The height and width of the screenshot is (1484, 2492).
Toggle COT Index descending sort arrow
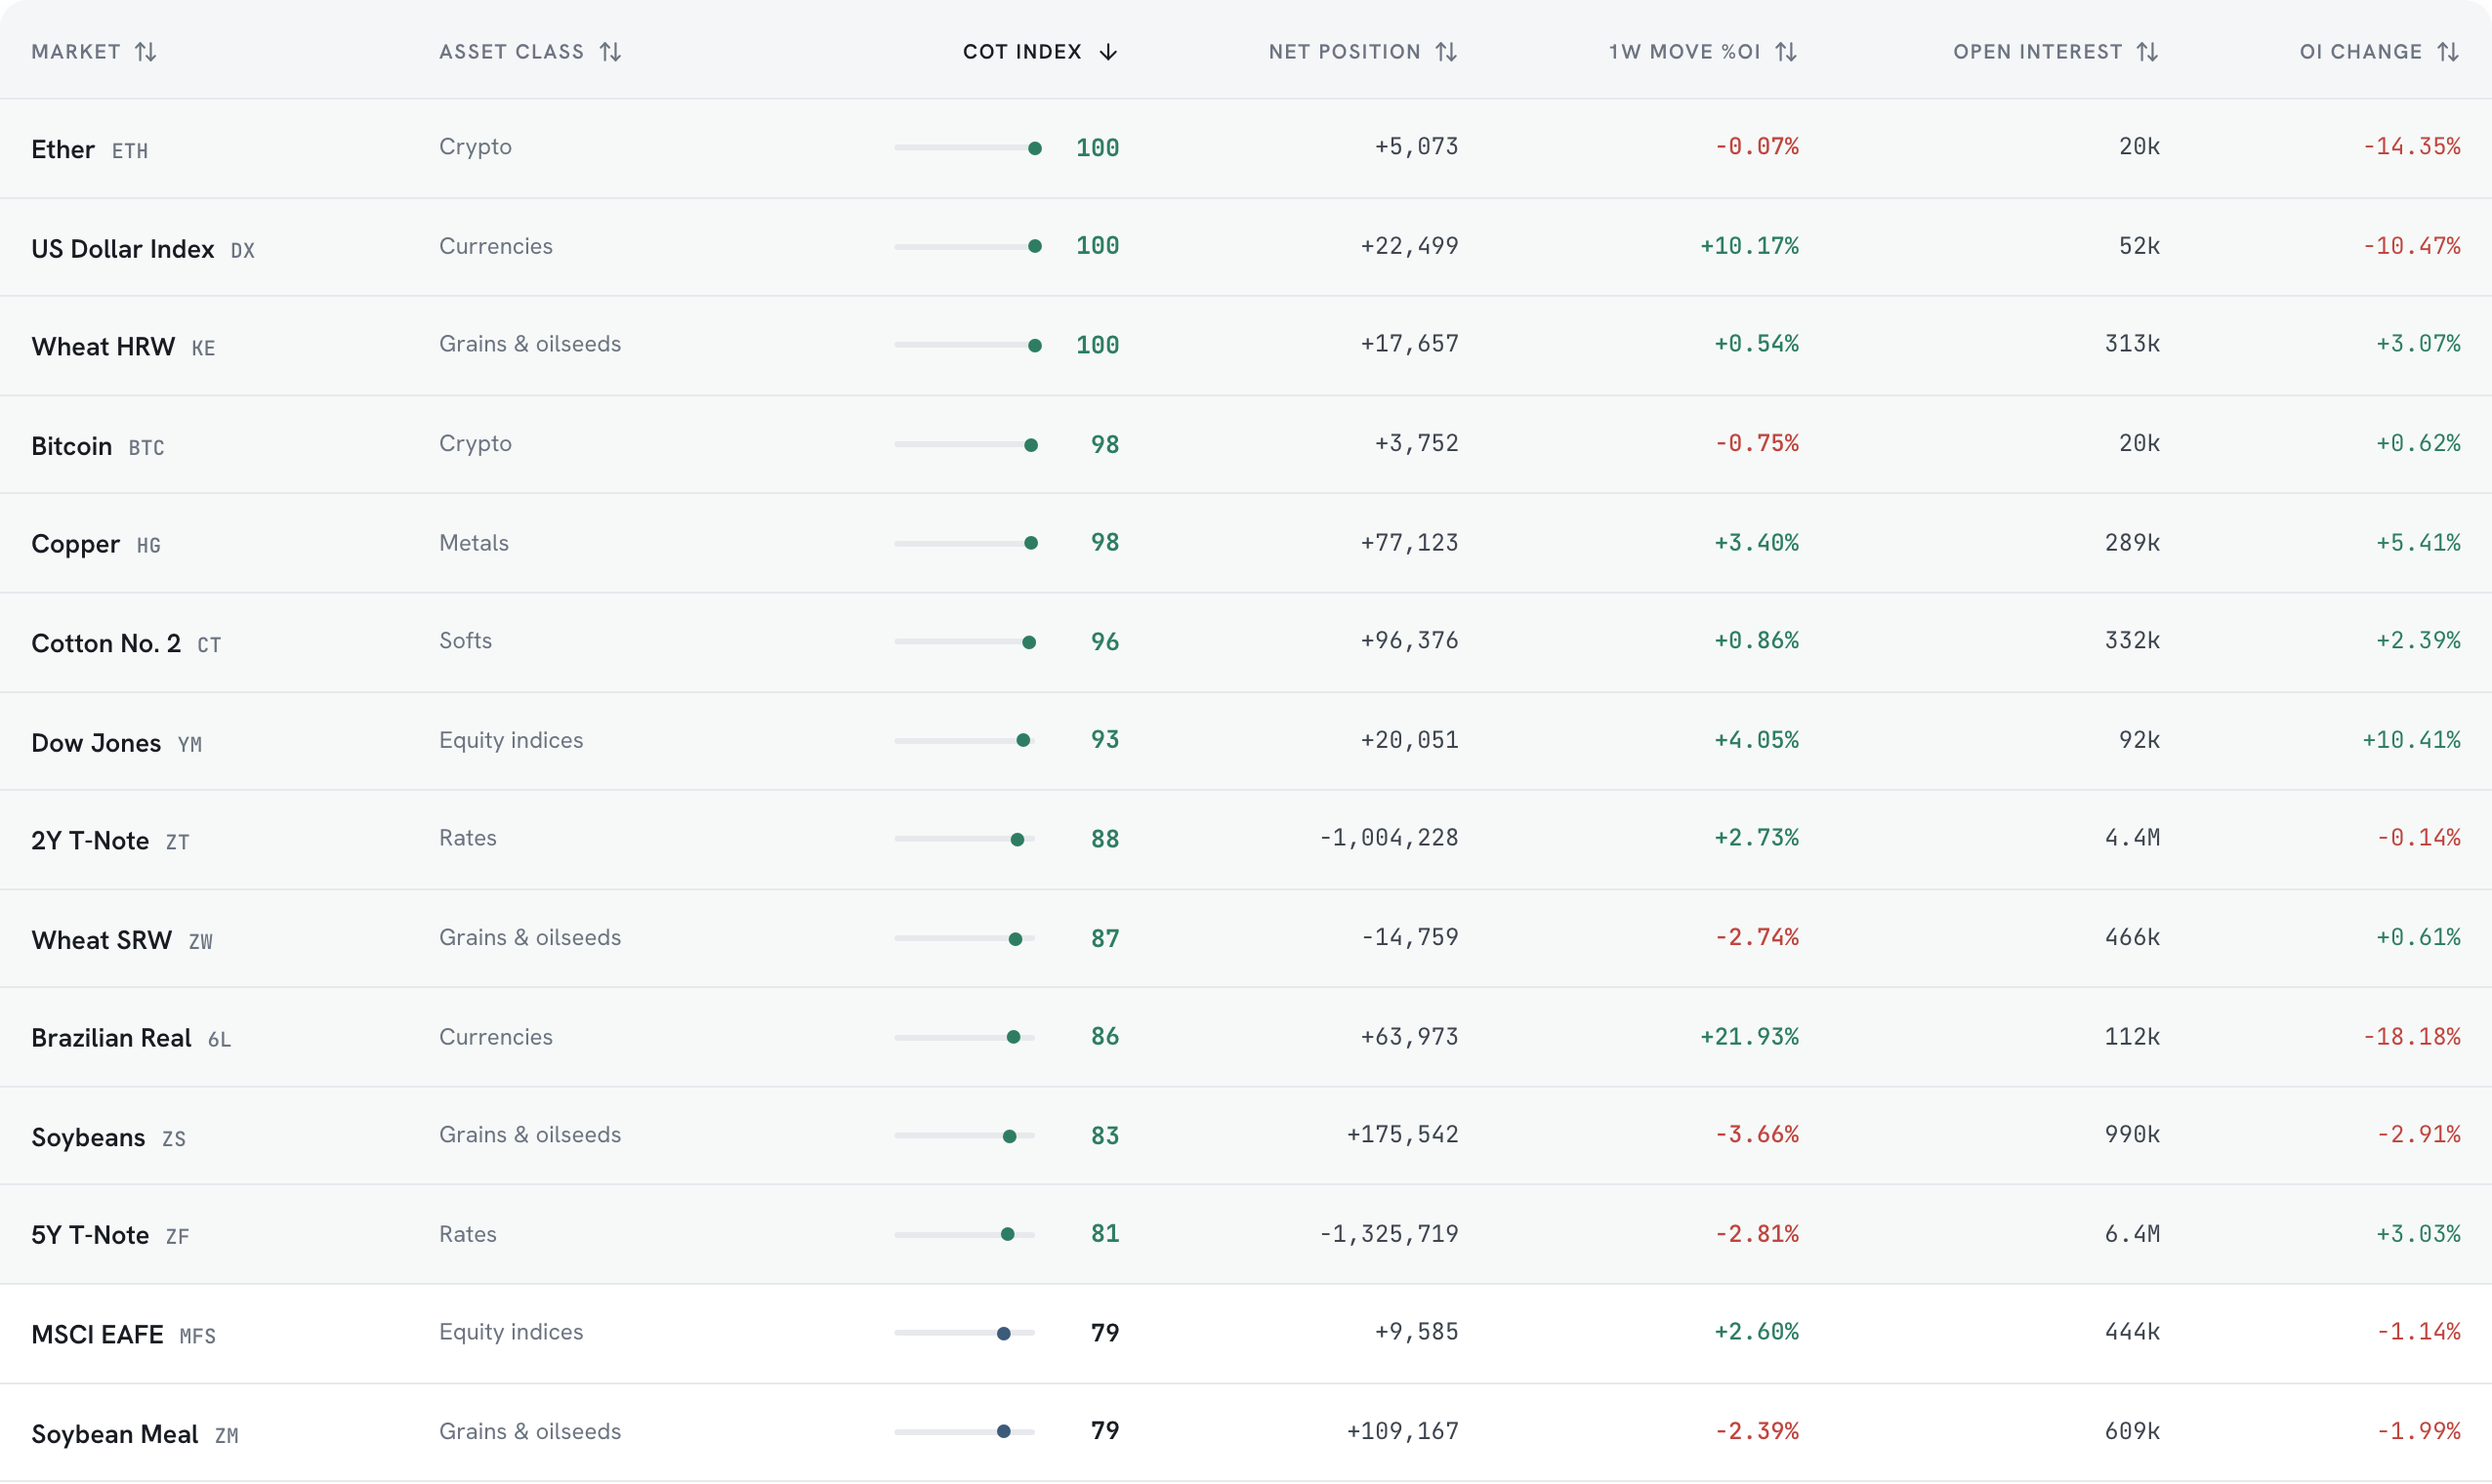pyautogui.click(x=1108, y=52)
